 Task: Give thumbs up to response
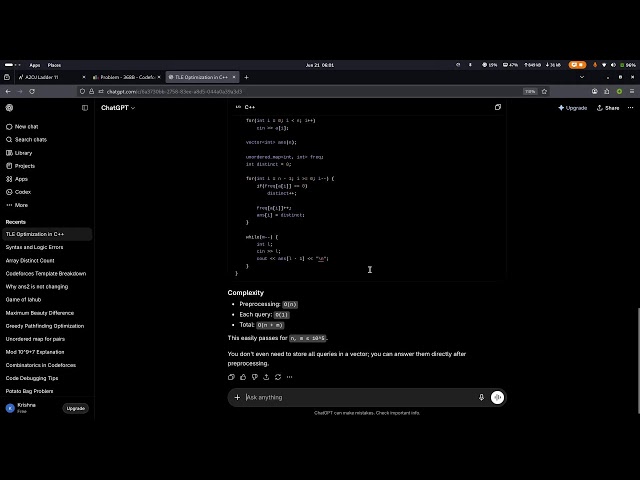243,377
